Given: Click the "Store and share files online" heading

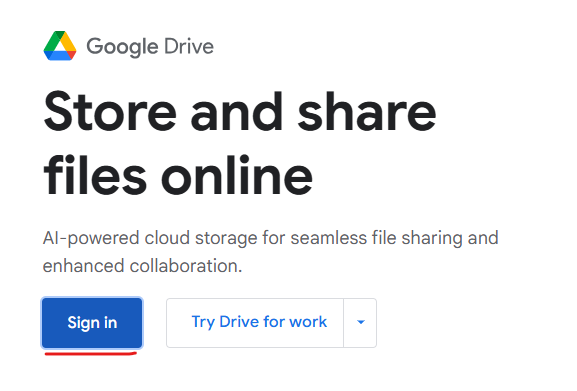Looking at the screenshot, I should click(240, 143).
